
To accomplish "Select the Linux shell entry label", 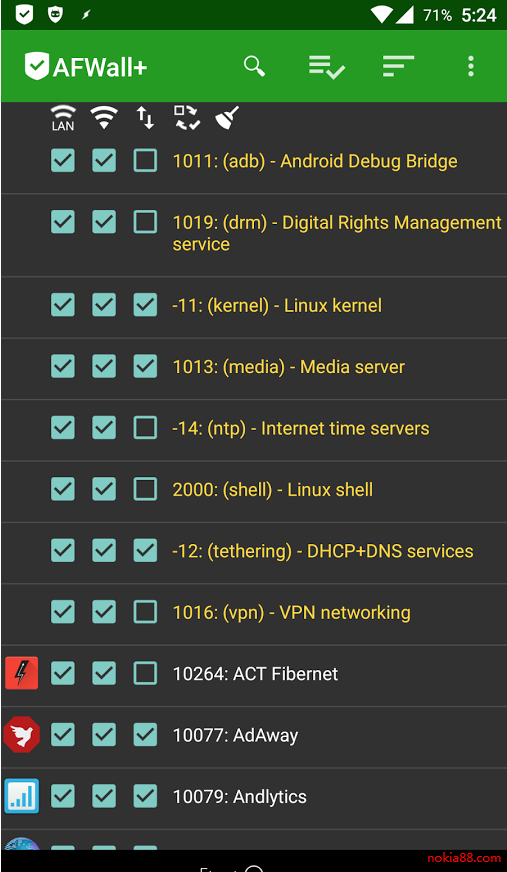I will pyautogui.click(x=272, y=489).
